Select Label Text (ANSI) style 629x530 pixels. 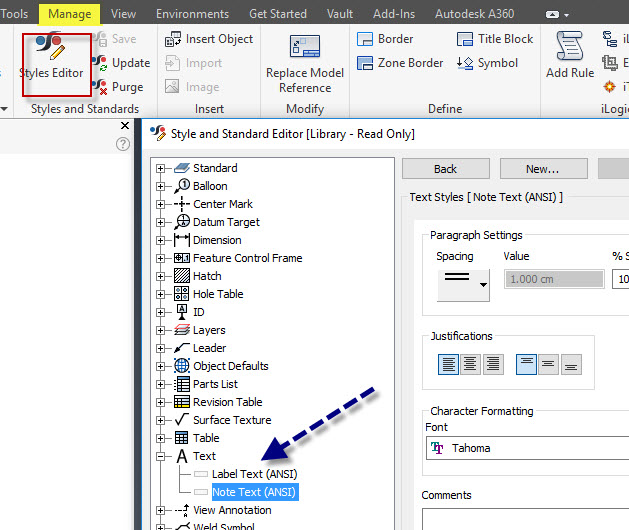click(254, 474)
